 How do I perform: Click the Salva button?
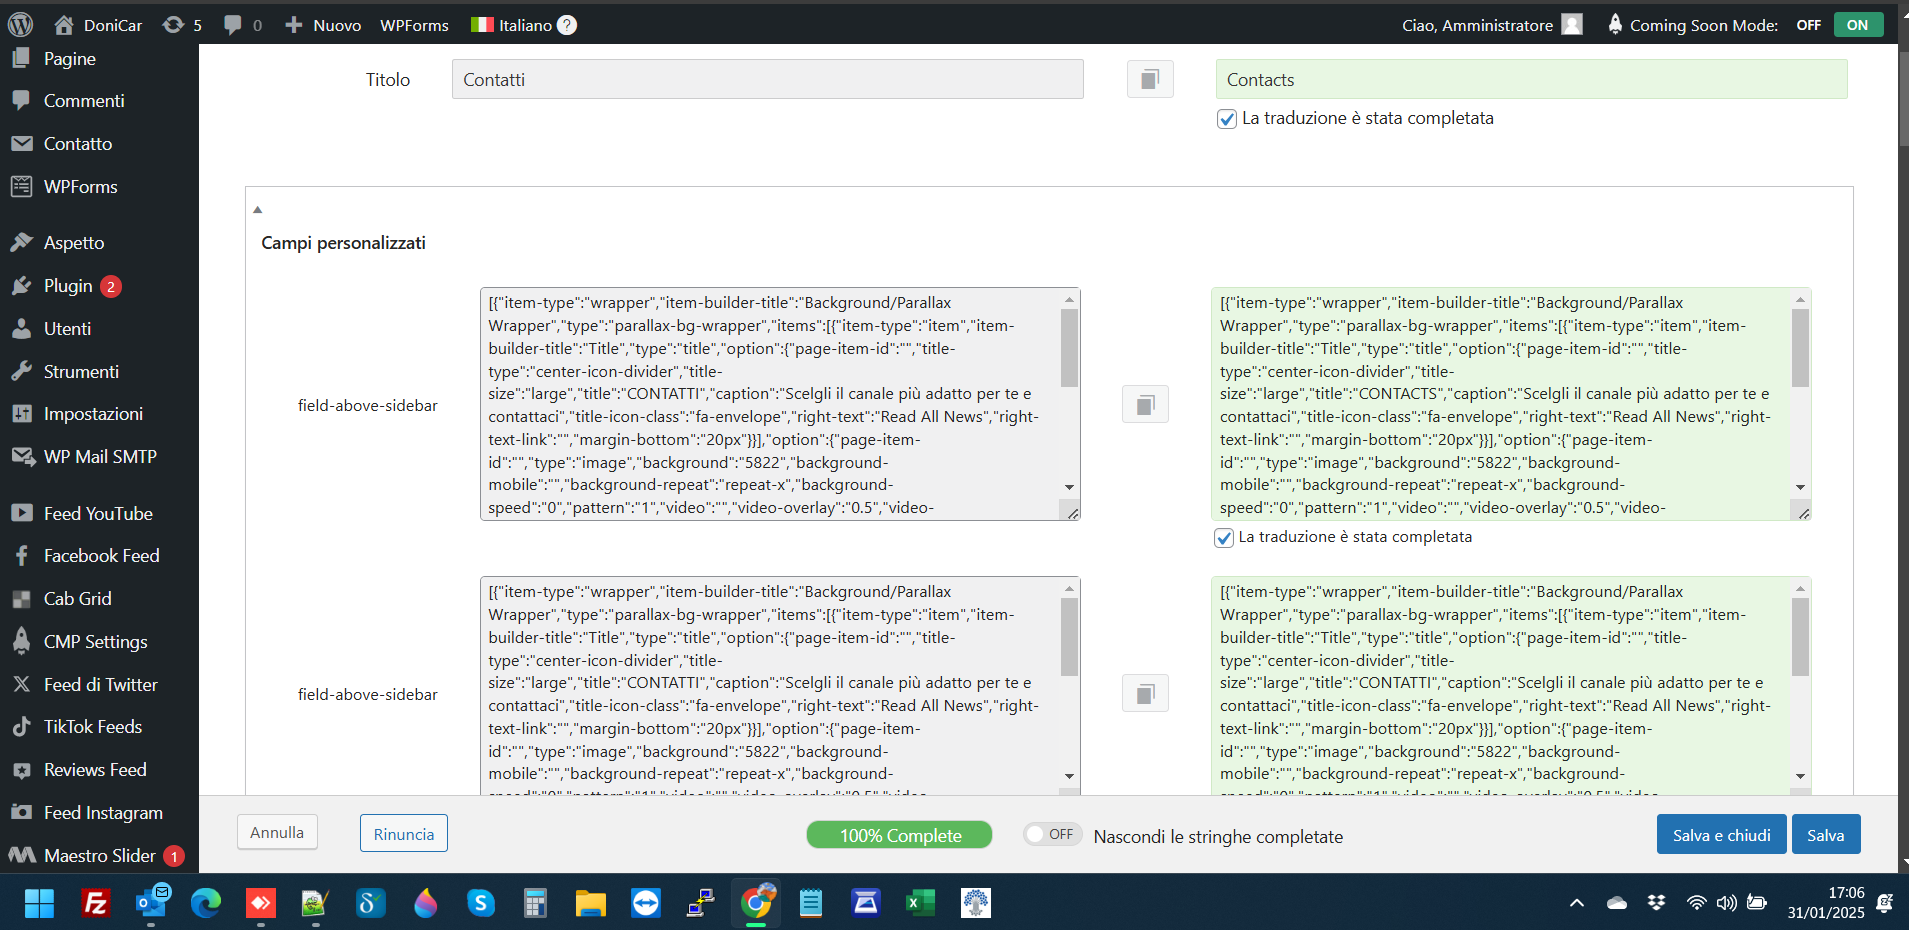1826,835
